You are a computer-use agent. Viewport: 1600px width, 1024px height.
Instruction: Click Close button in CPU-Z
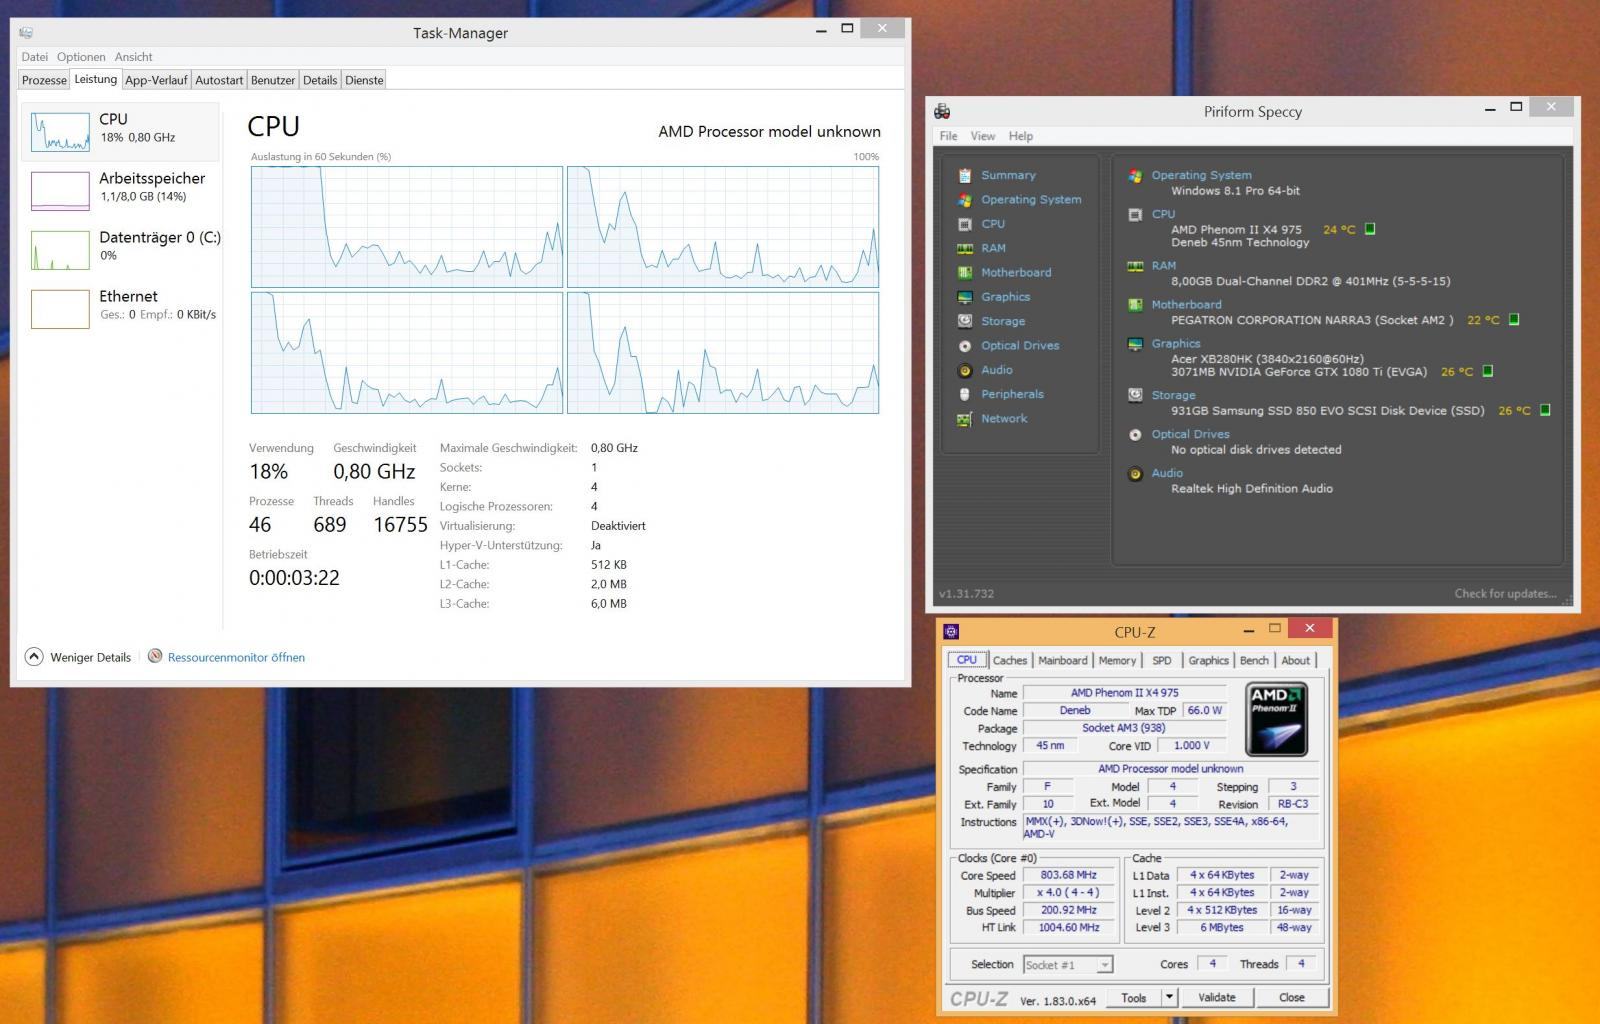tap(1292, 997)
